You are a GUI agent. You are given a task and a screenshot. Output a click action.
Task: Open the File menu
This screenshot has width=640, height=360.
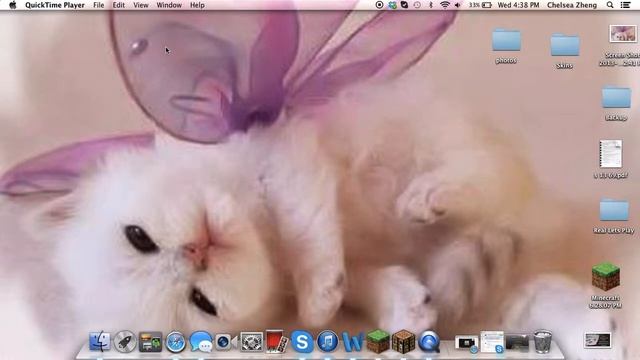click(x=98, y=5)
